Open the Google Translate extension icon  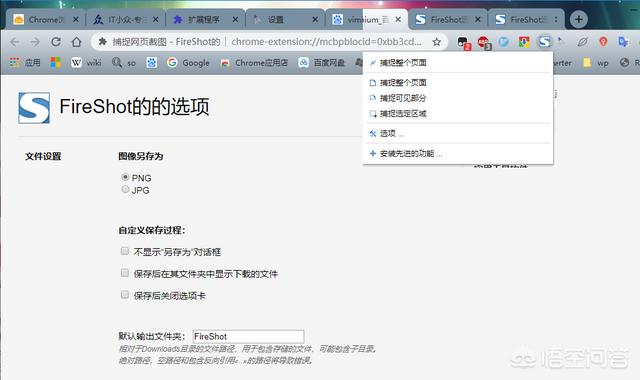[623, 42]
